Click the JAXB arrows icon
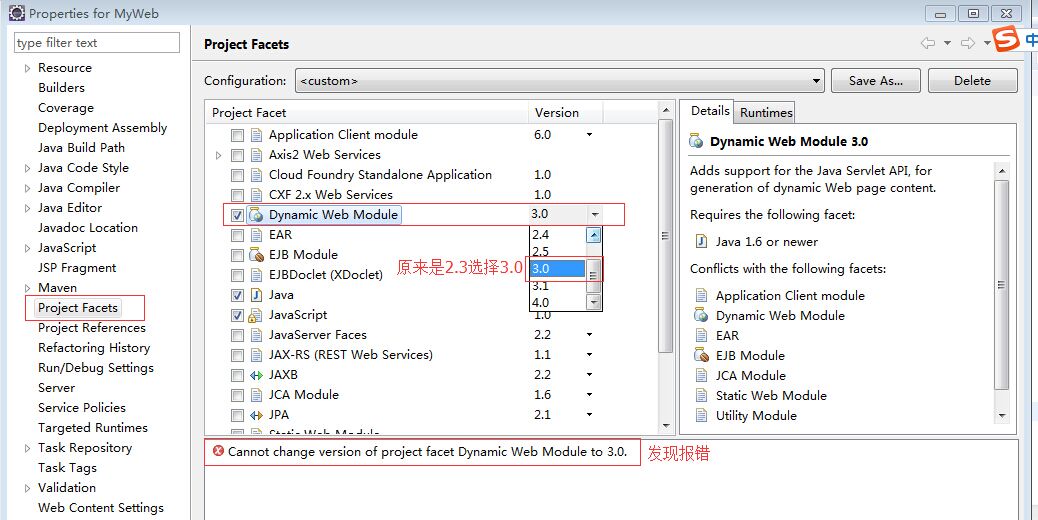 coord(256,375)
